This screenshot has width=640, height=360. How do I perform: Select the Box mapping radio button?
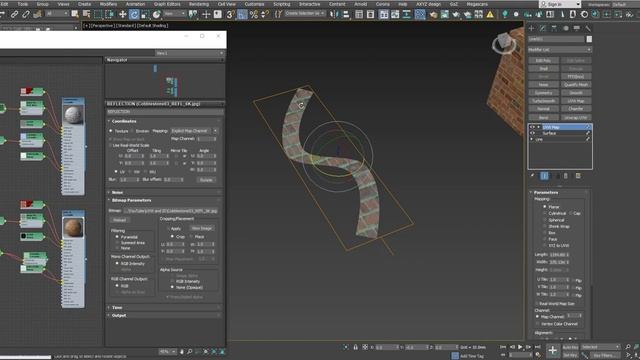[x=544, y=233]
